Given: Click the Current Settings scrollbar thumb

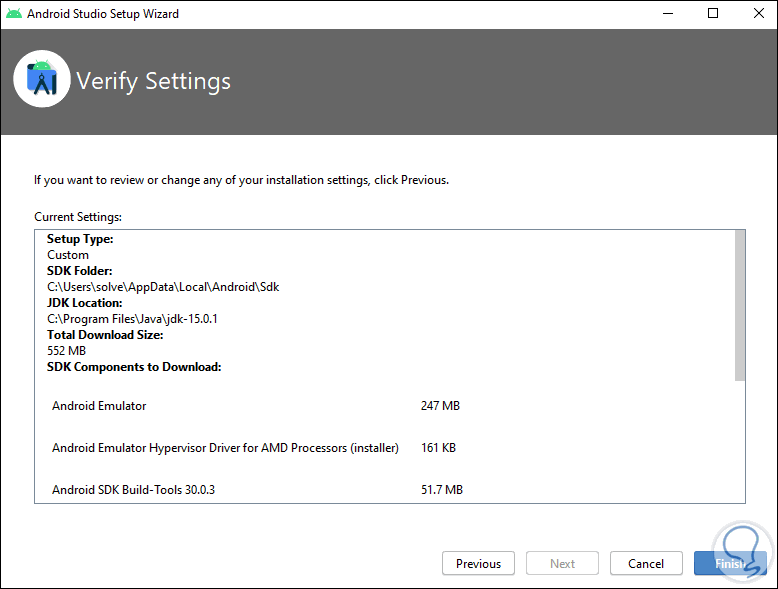Looking at the screenshot, I should tap(740, 305).
